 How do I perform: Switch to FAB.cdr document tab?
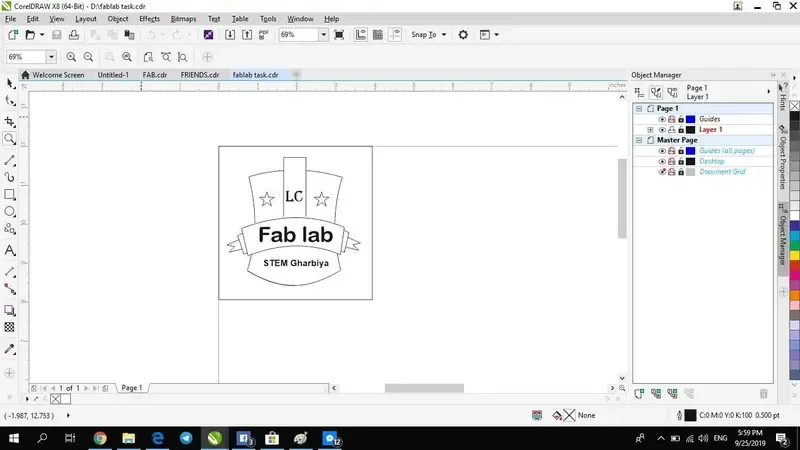click(155, 75)
